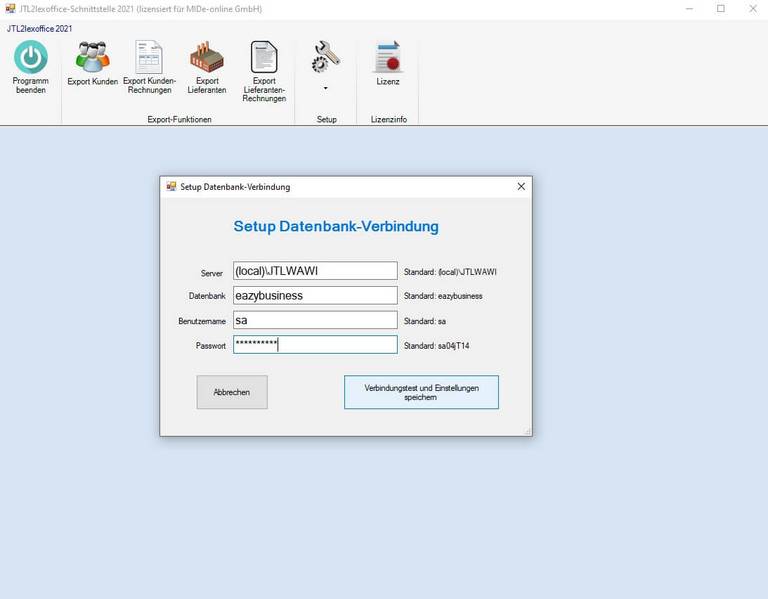This screenshot has height=599, width=768.
Task: Select the Benutzername input box
Action: pos(315,320)
